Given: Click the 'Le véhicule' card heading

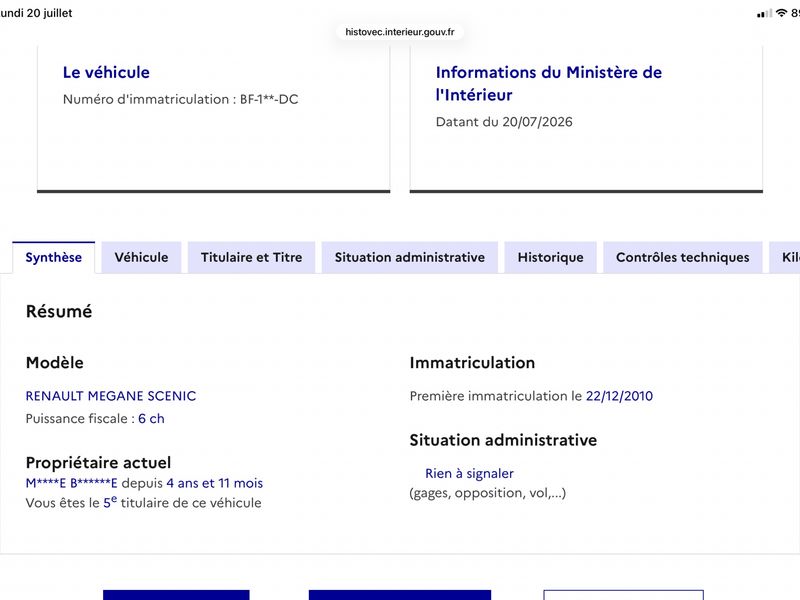Looking at the screenshot, I should (106, 72).
